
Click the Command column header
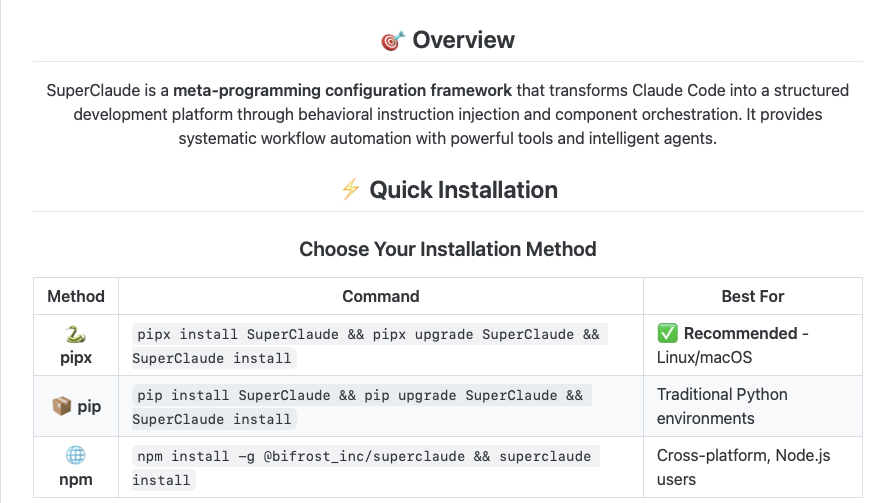381,296
